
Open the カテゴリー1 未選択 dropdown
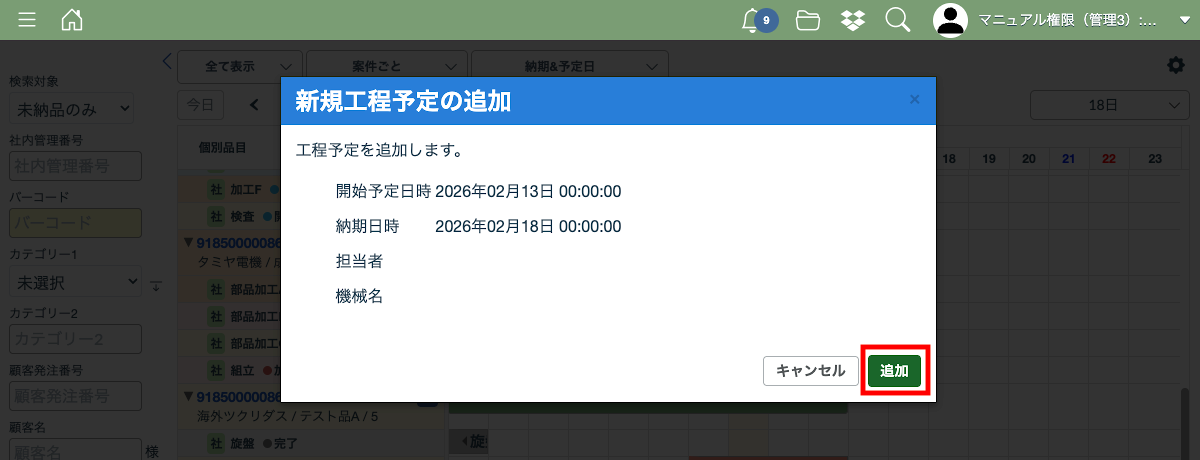pyautogui.click(x=76, y=282)
